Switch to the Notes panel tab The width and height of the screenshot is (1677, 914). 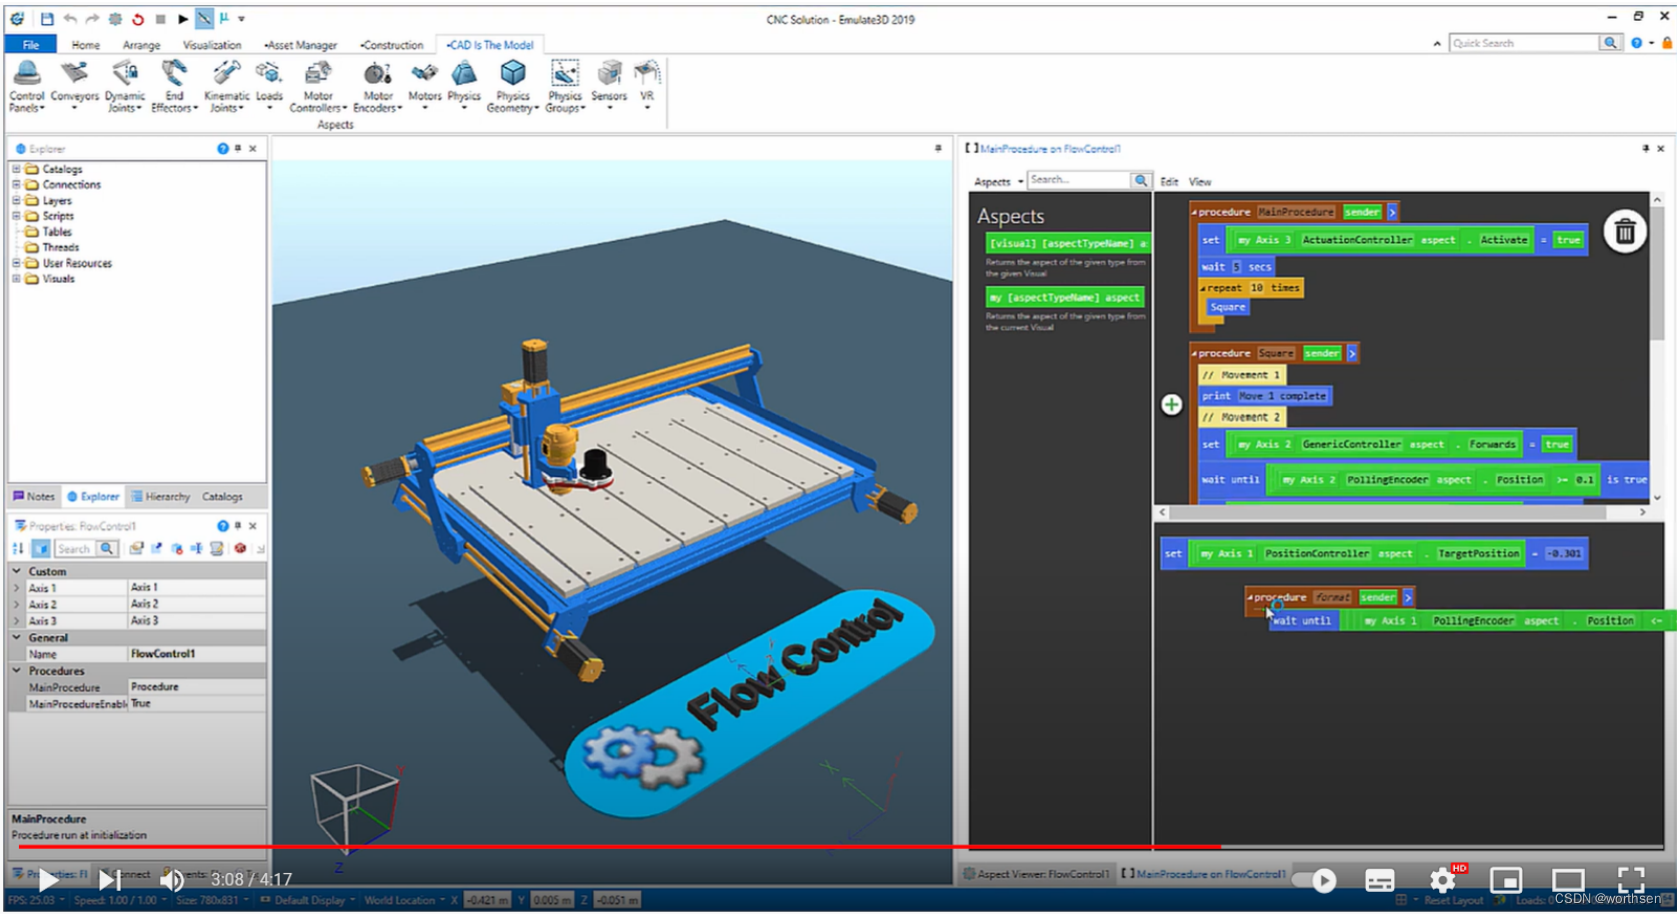(x=34, y=496)
